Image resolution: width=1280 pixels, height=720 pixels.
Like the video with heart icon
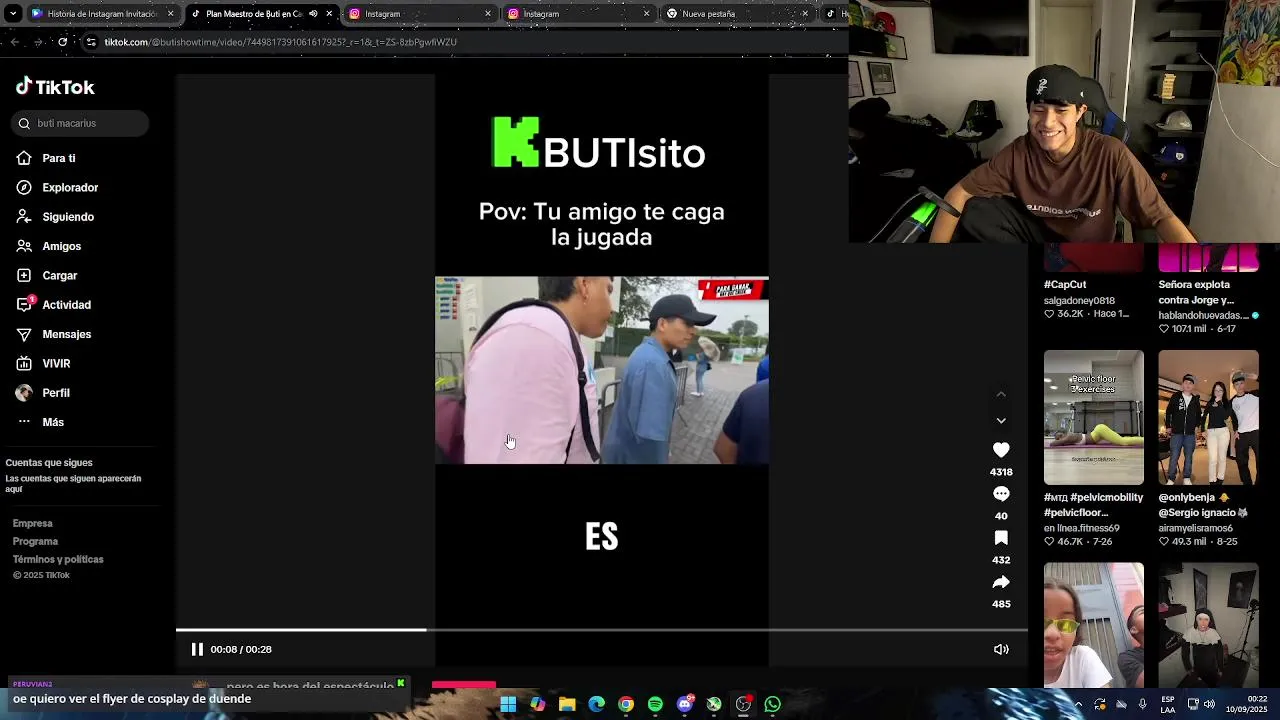click(1001, 451)
